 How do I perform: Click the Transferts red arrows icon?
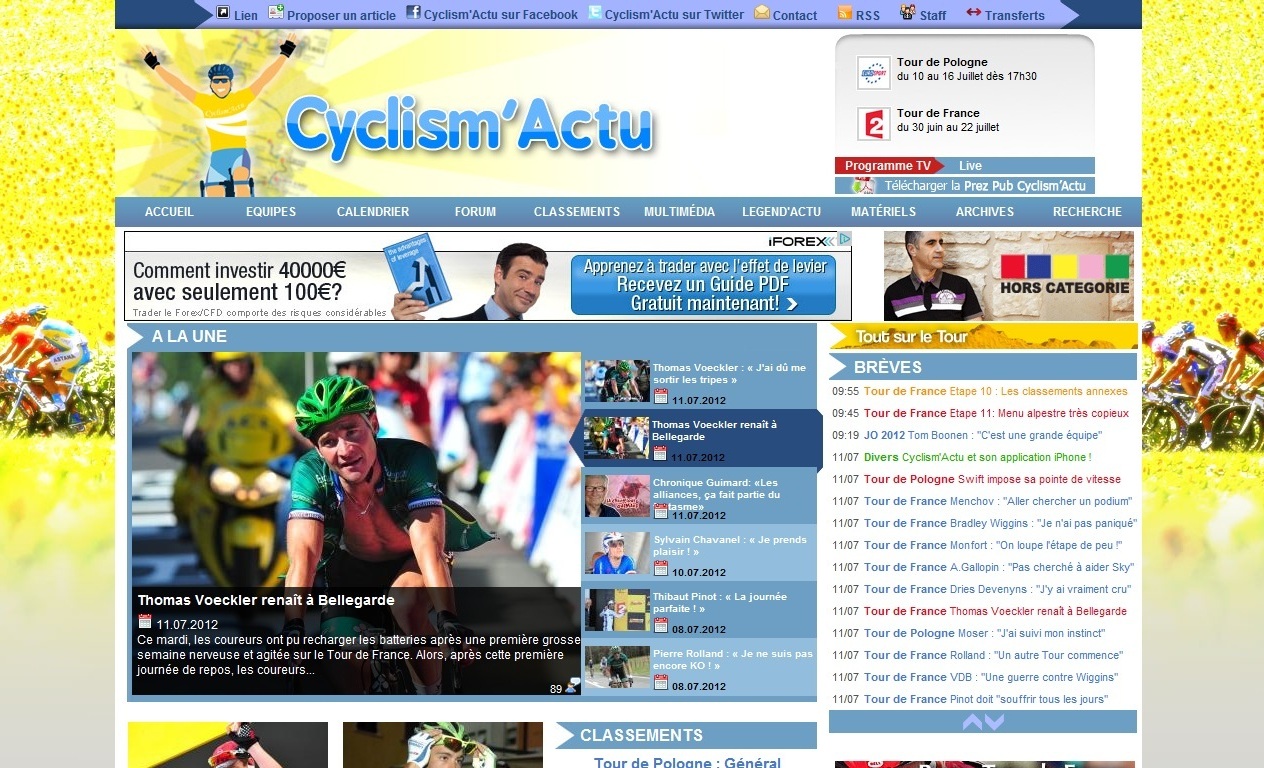tap(974, 13)
